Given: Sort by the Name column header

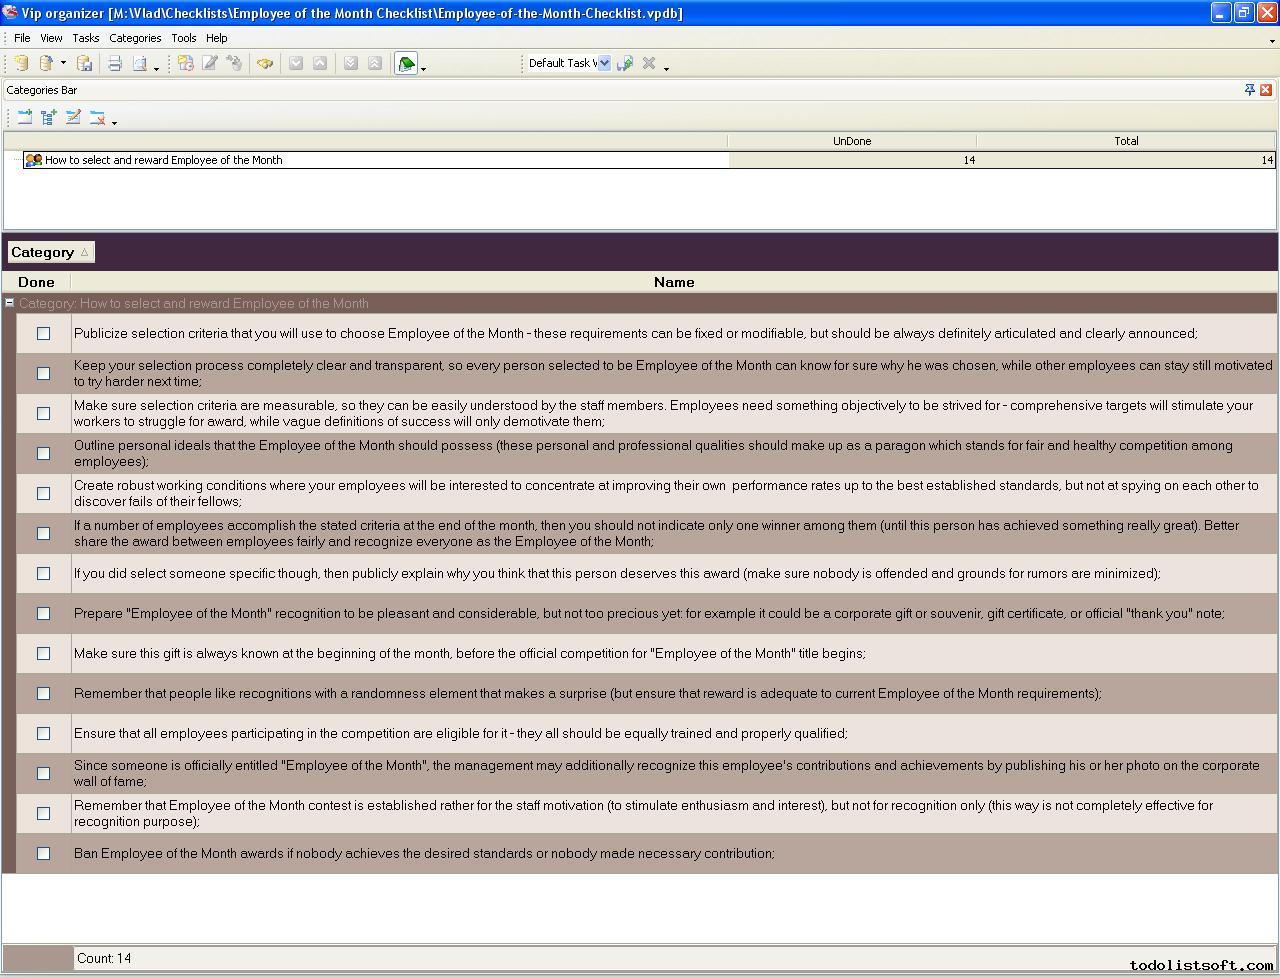Looking at the screenshot, I should [x=673, y=282].
